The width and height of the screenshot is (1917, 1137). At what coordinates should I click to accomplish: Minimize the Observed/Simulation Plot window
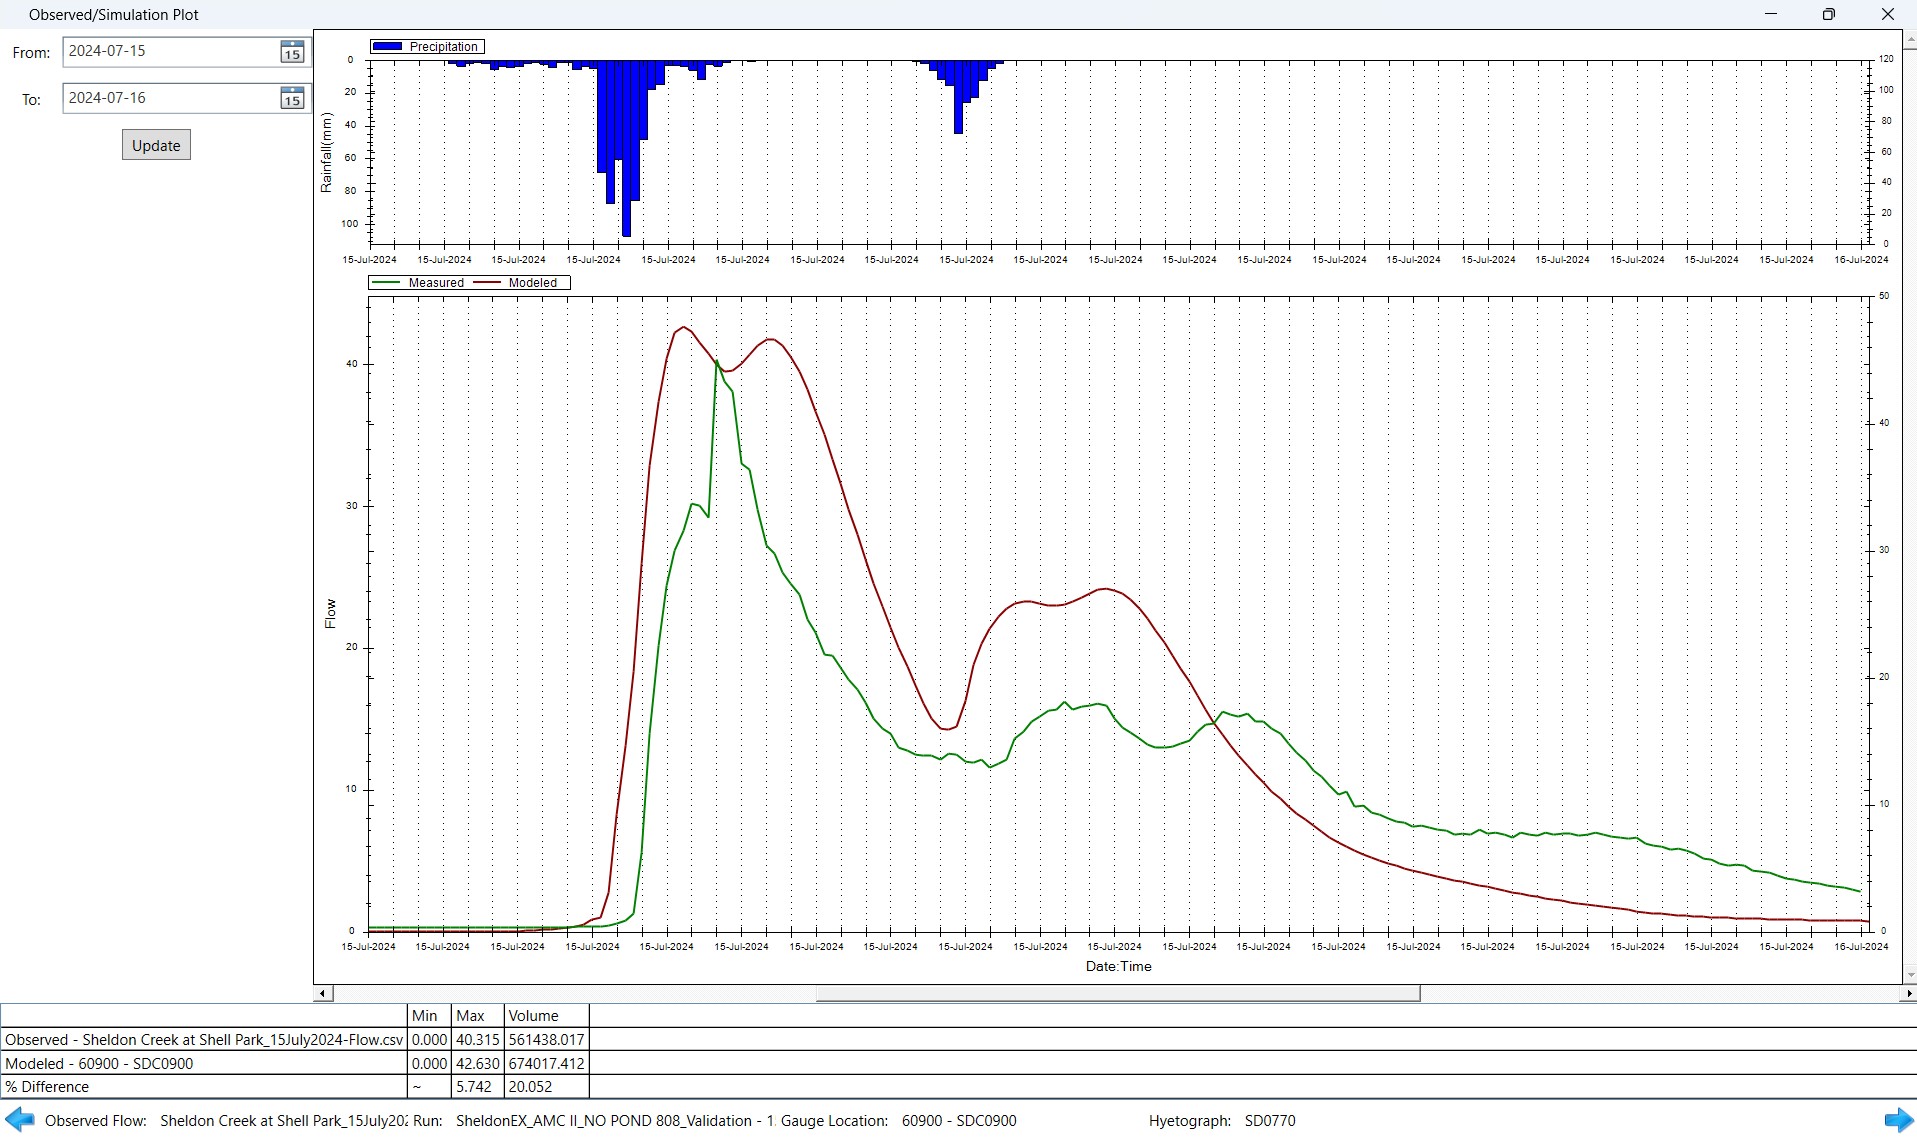click(1771, 14)
